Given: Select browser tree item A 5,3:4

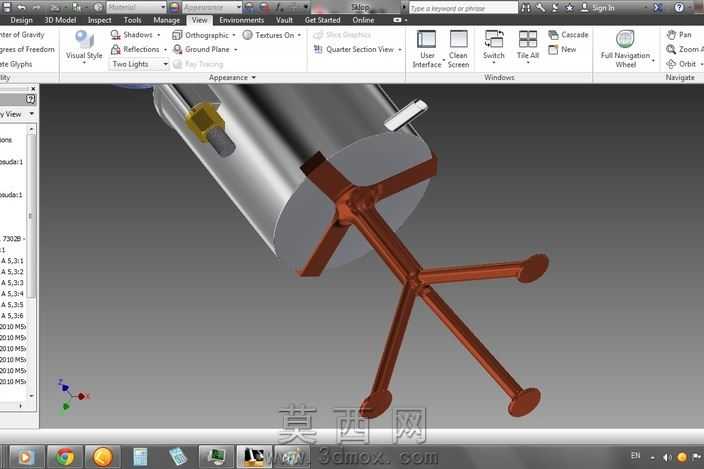Looking at the screenshot, I should pyautogui.click(x=12, y=294).
